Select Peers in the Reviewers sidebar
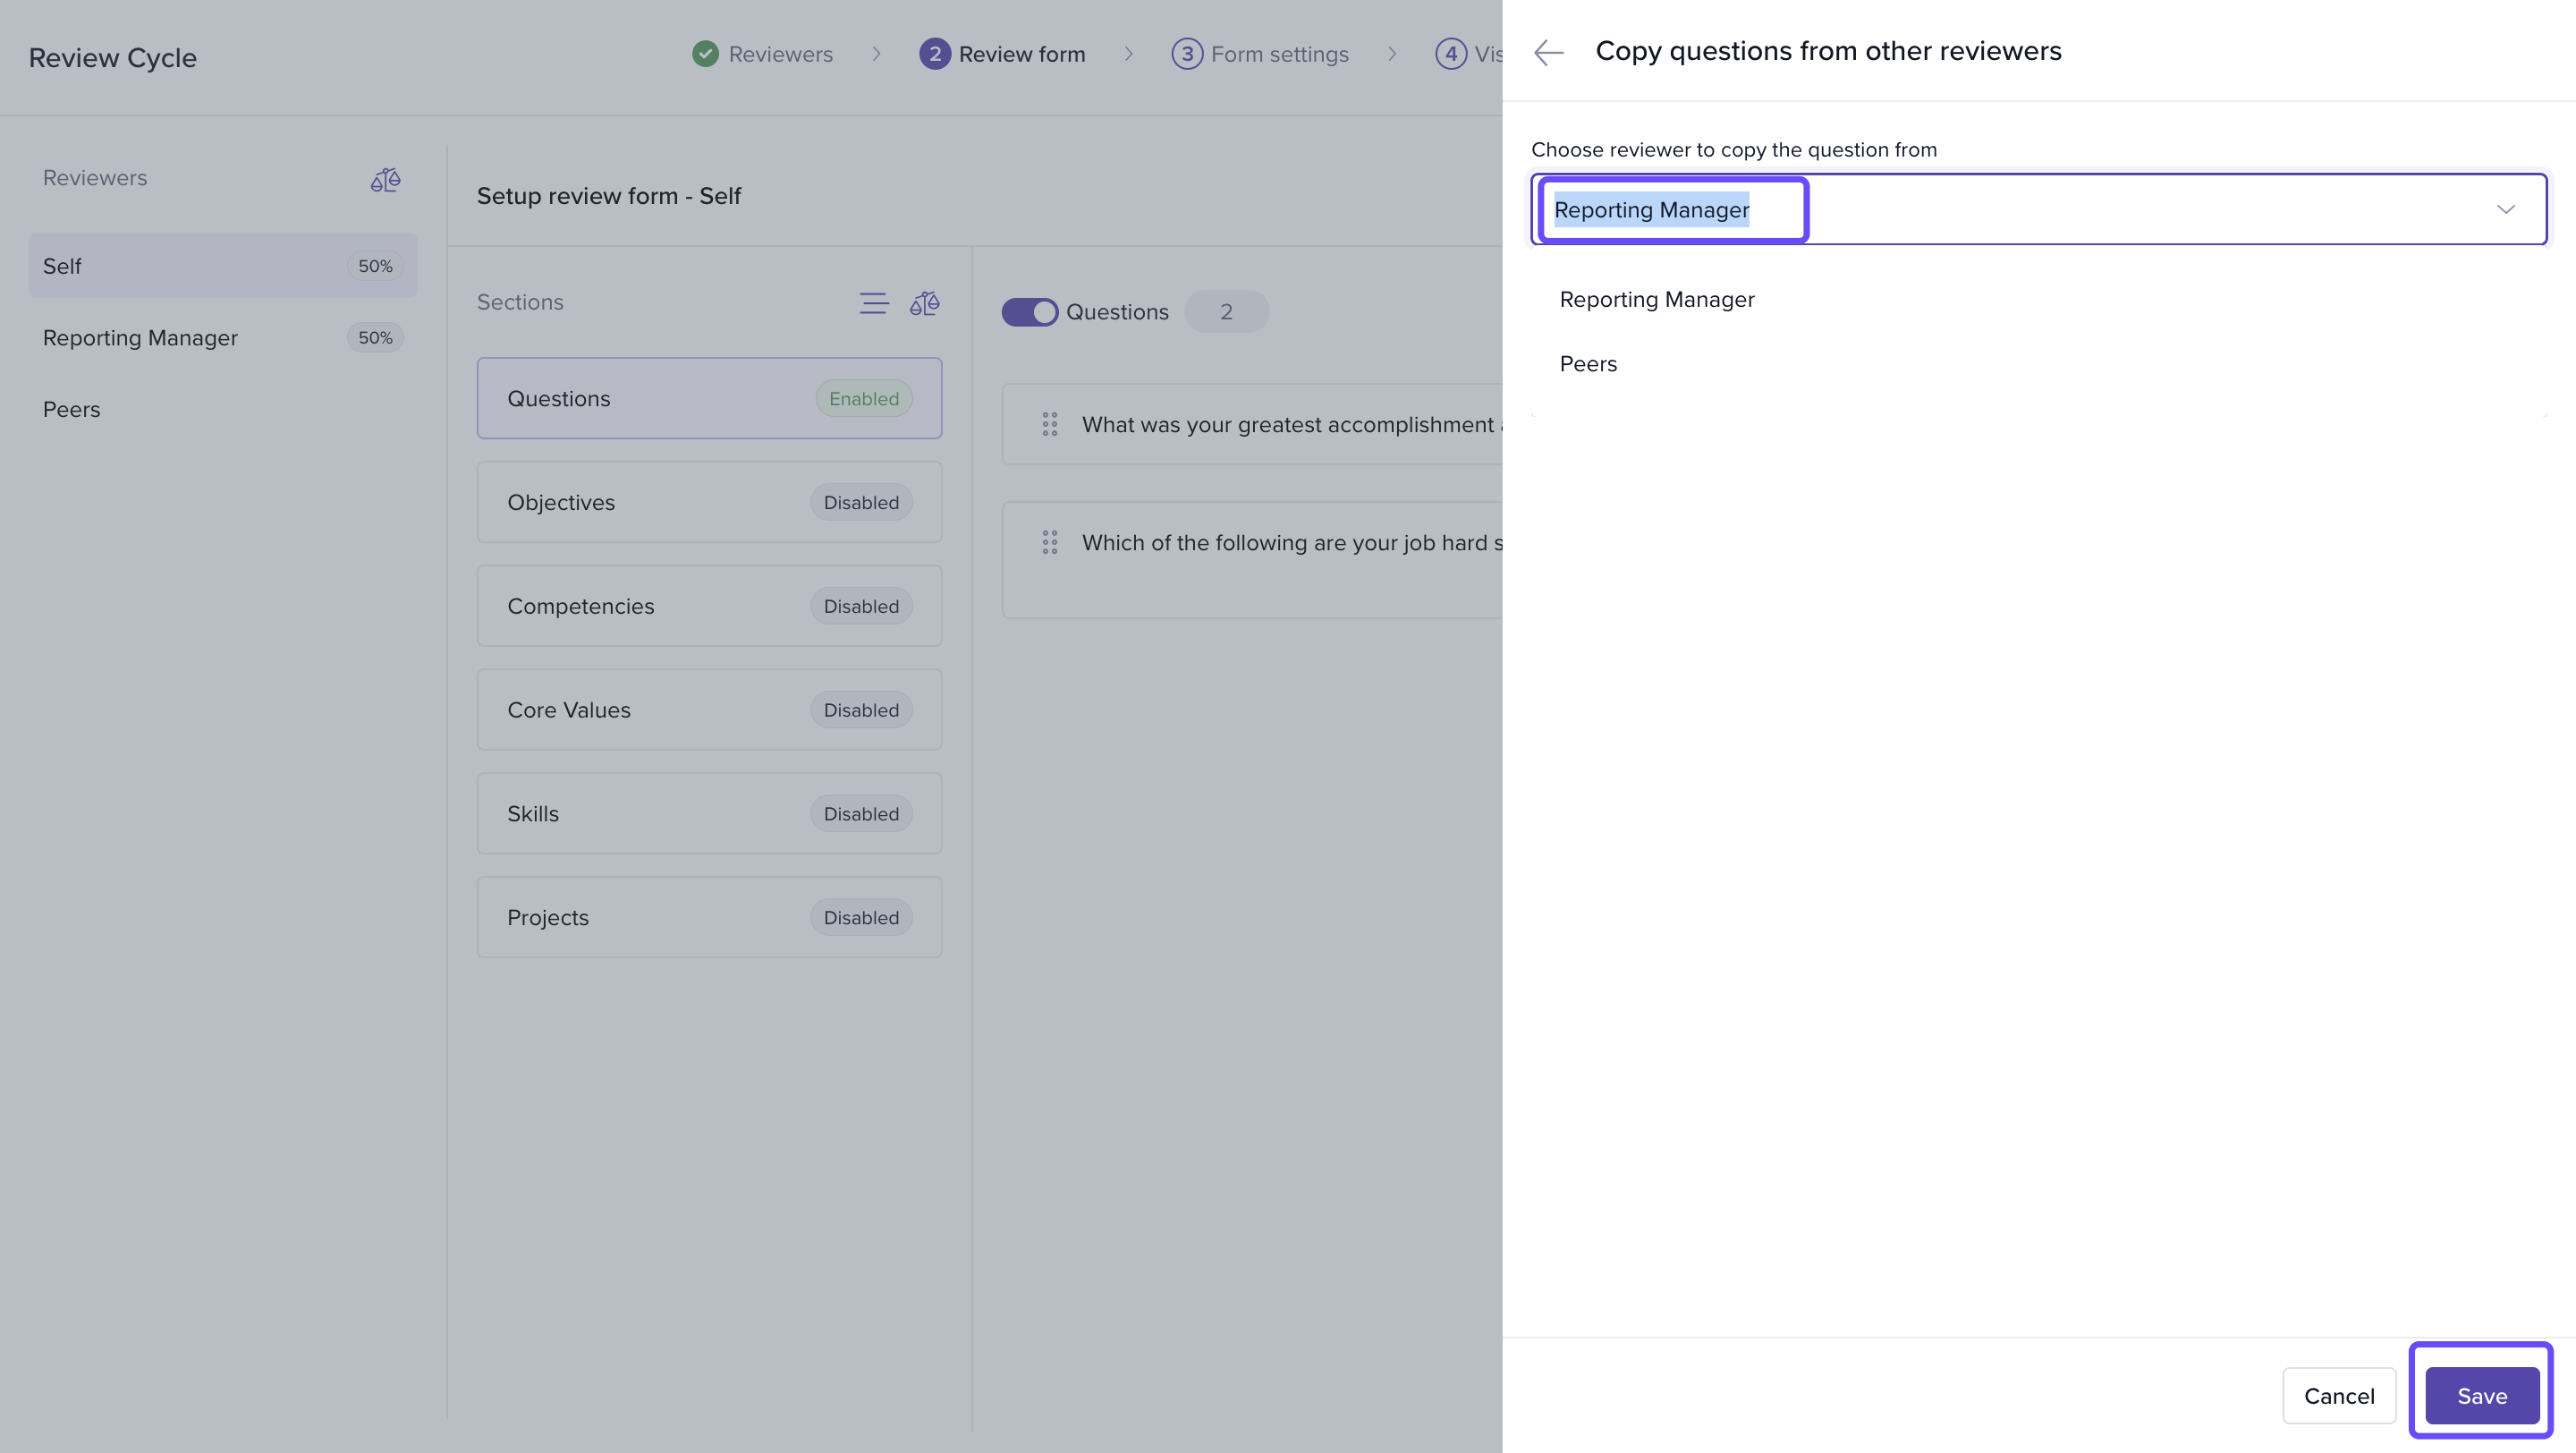The width and height of the screenshot is (2576, 1453). (72, 410)
